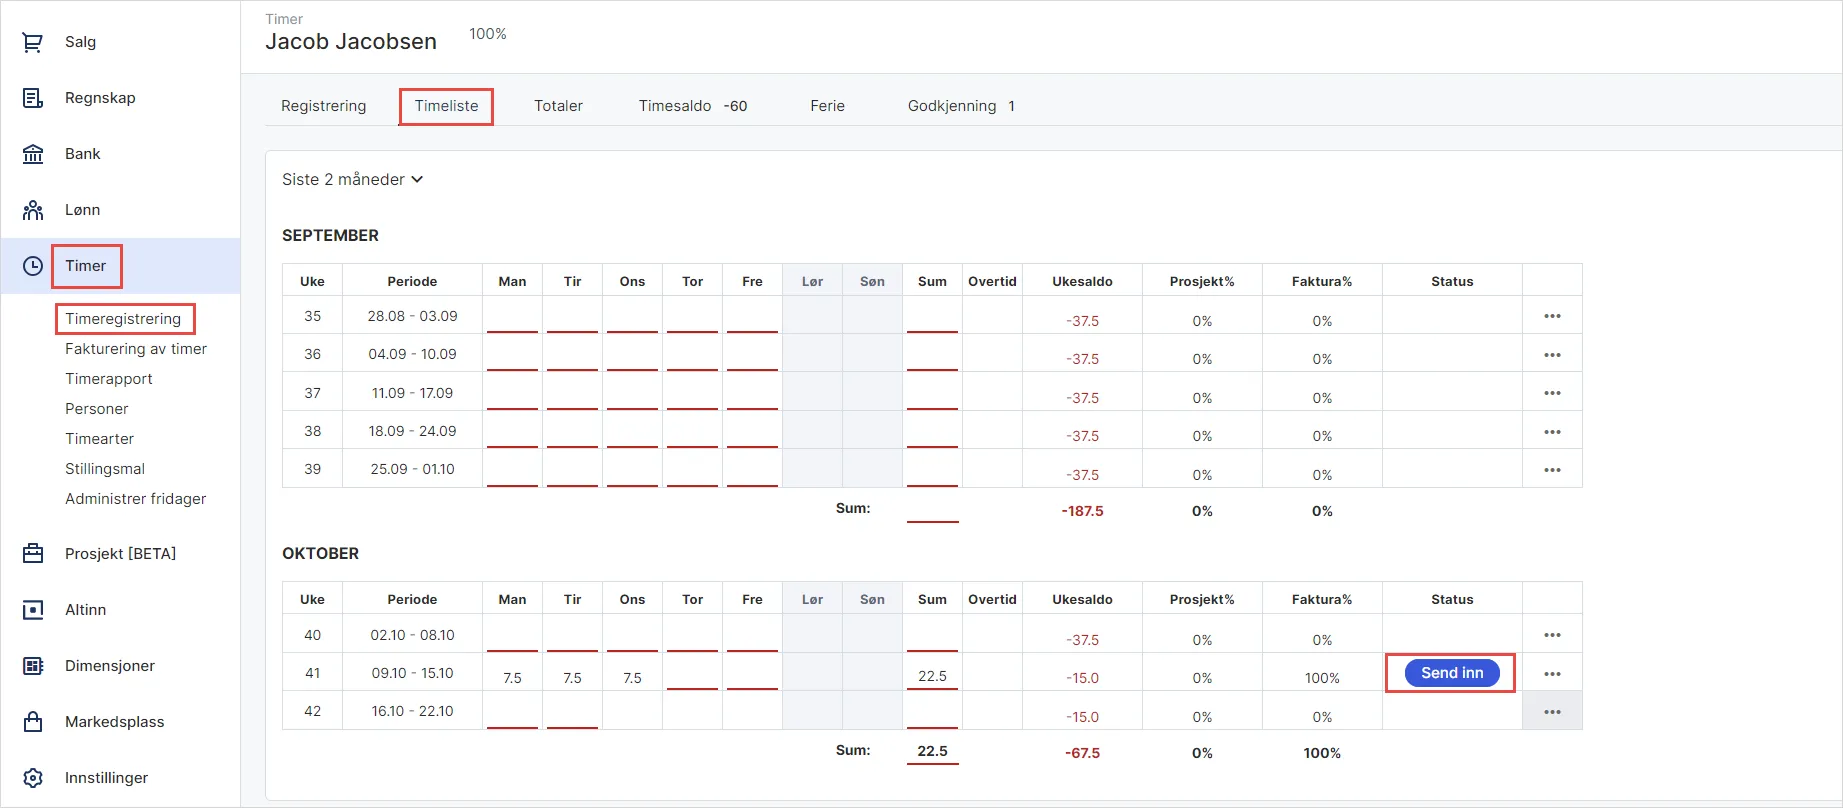1843x808 pixels.
Task: Click the Jacob Jacobsen name heading
Action: (351, 42)
